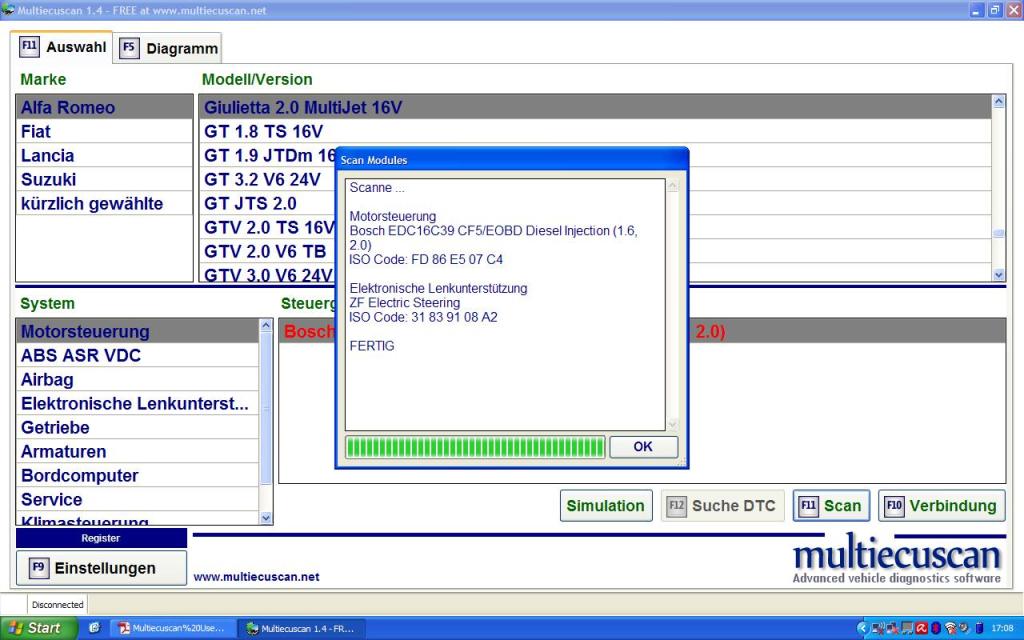Click the wireless network tray icon
The image size is (1024, 640).
coord(950,628)
